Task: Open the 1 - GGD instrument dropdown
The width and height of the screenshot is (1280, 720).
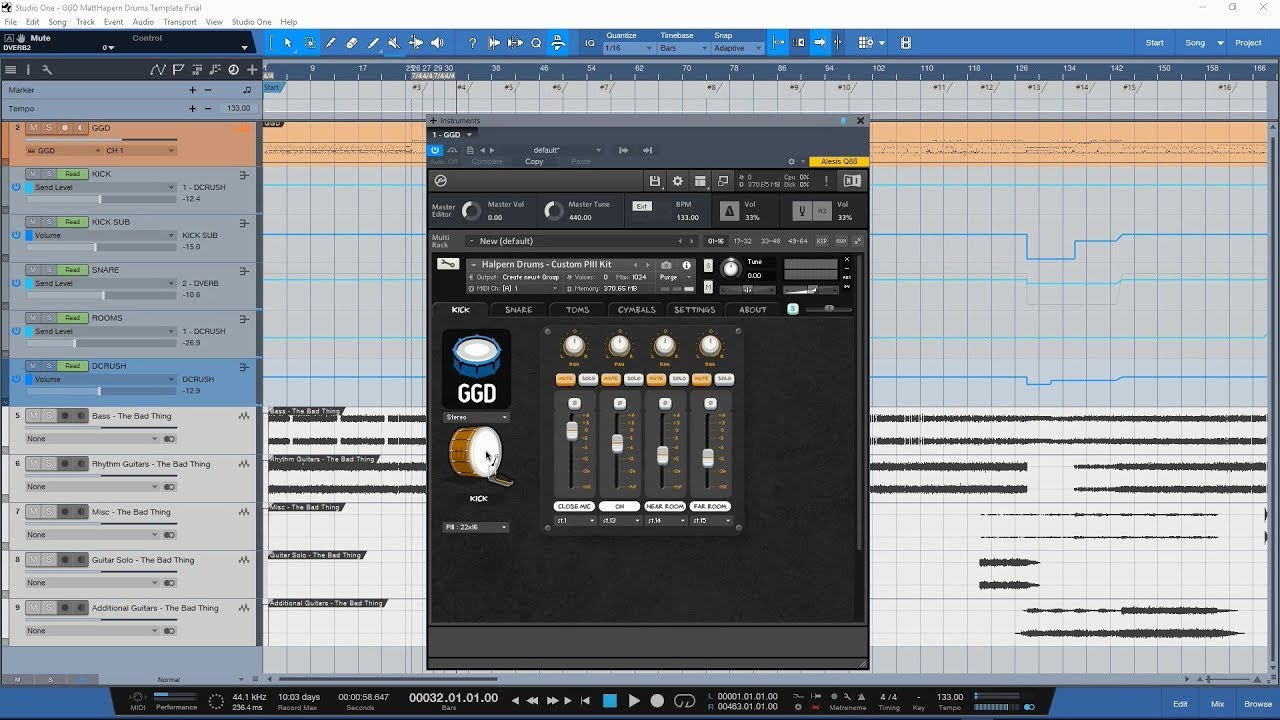Action: tap(452, 134)
